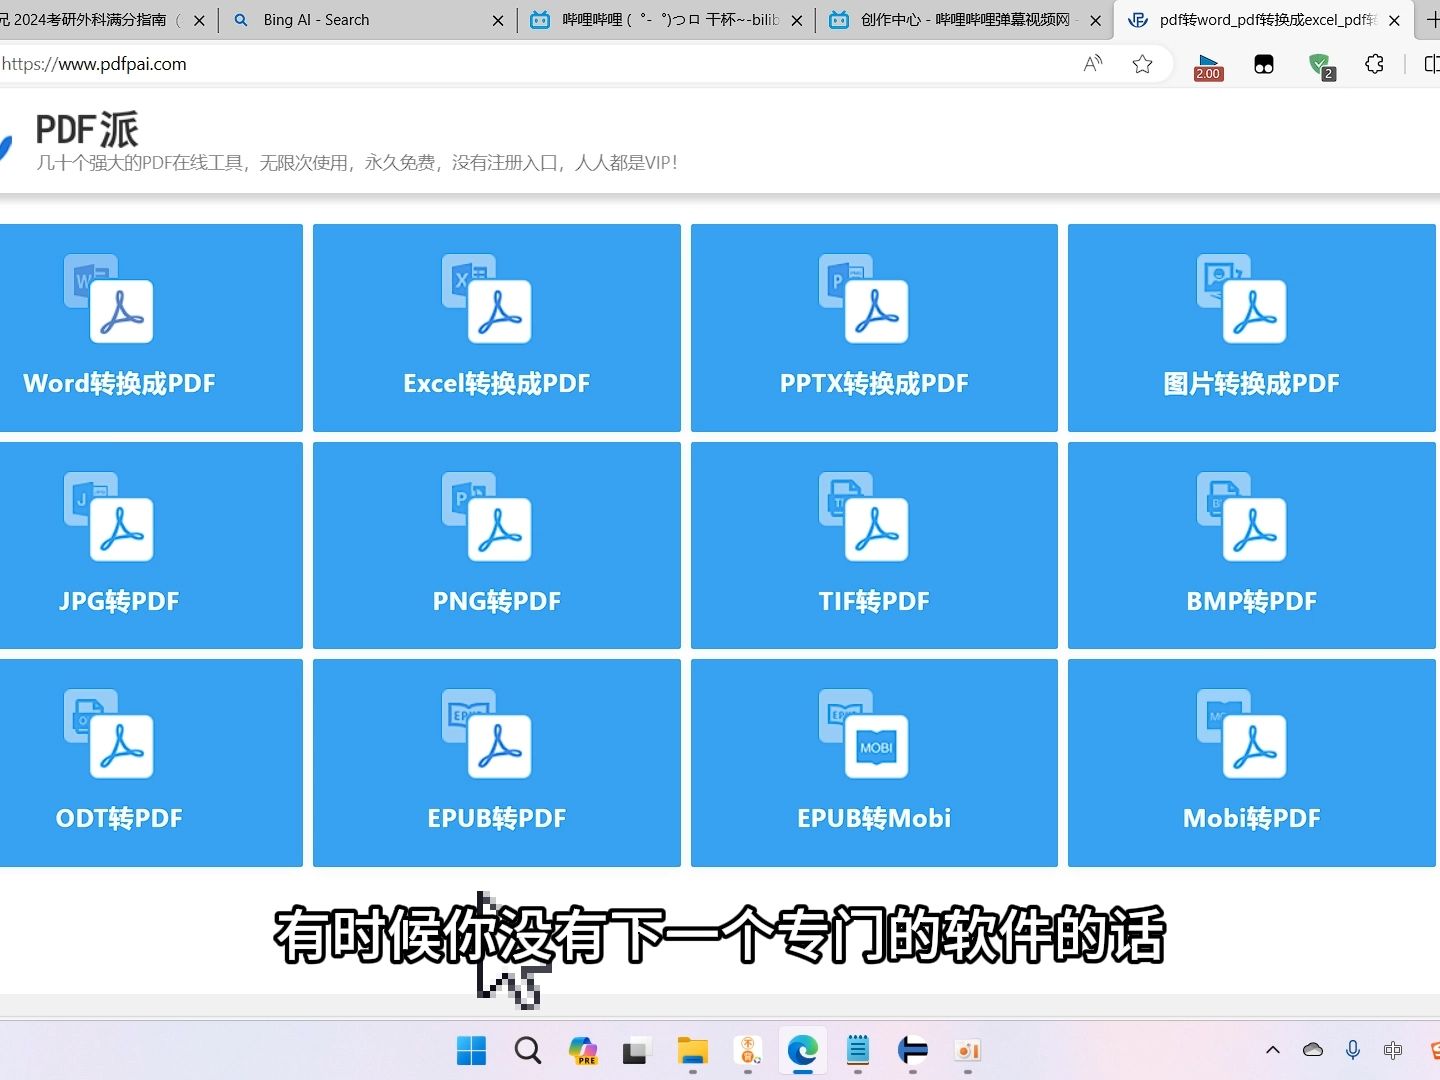Open the green shield extension icon
This screenshot has height=1080, width=1440.
point(1321,66)
